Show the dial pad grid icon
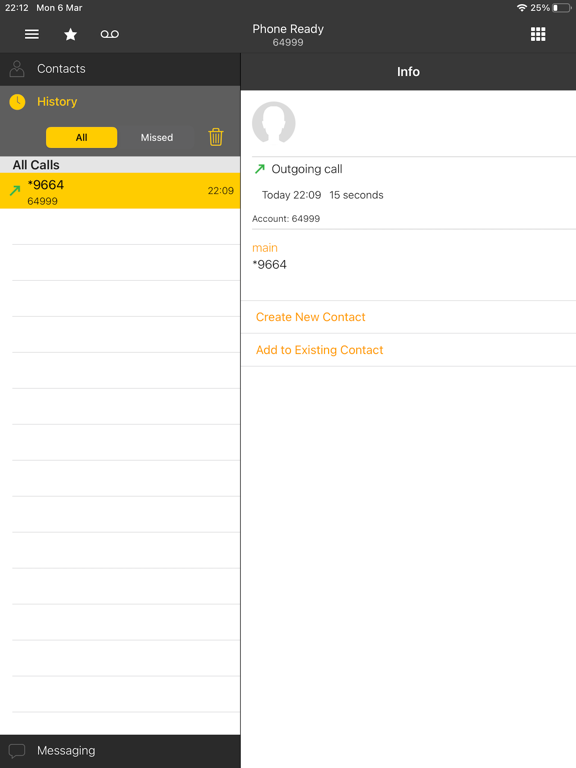The width and height of the screenshot is (576, 768). point(538,34)
